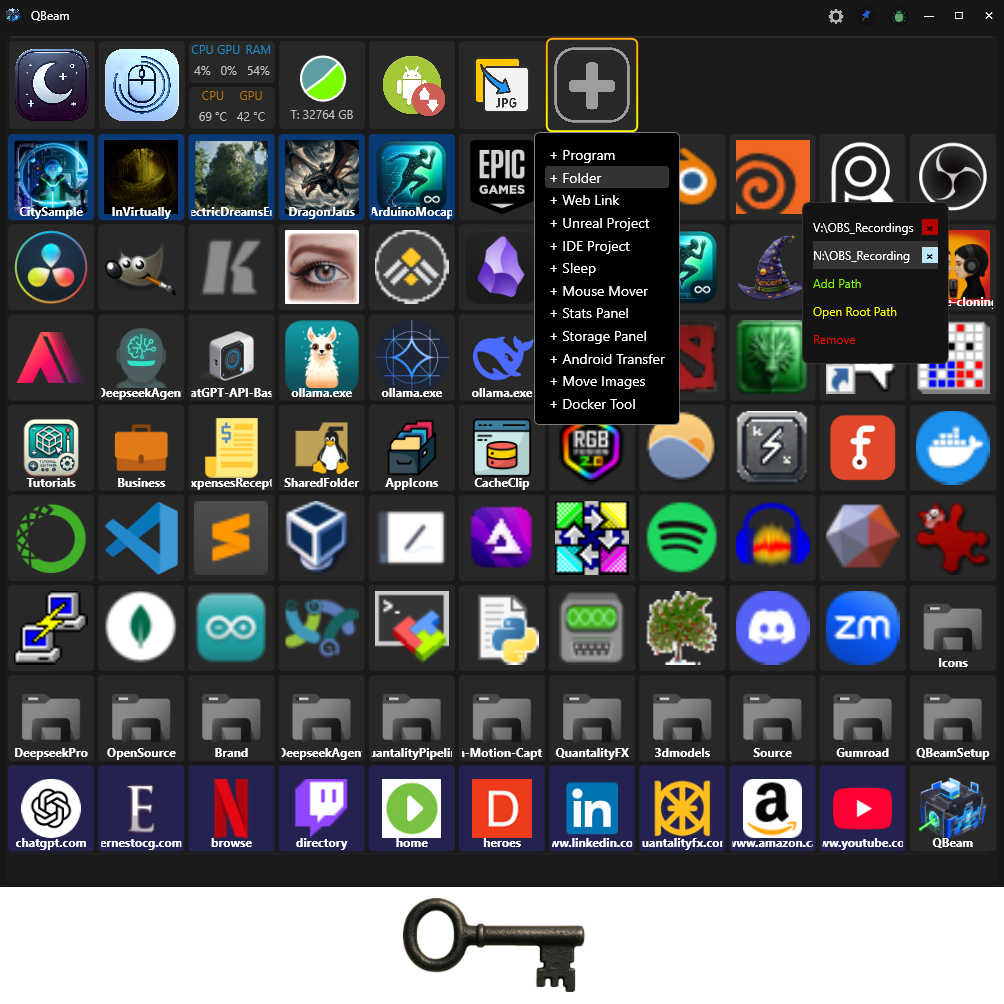Launch PuTTY terminal icon
1004x1004 pixels.
click(x=52, y=628)
